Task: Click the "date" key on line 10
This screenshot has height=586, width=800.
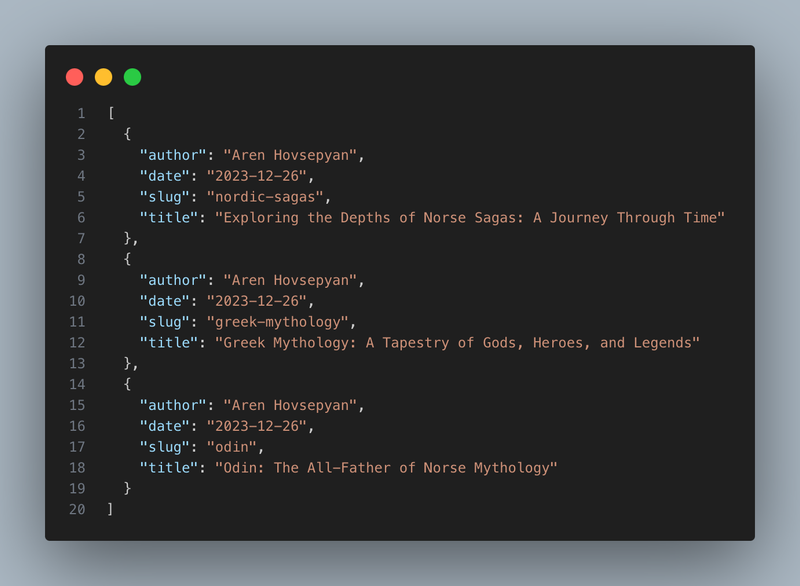Action: click(x=165, y=301)
